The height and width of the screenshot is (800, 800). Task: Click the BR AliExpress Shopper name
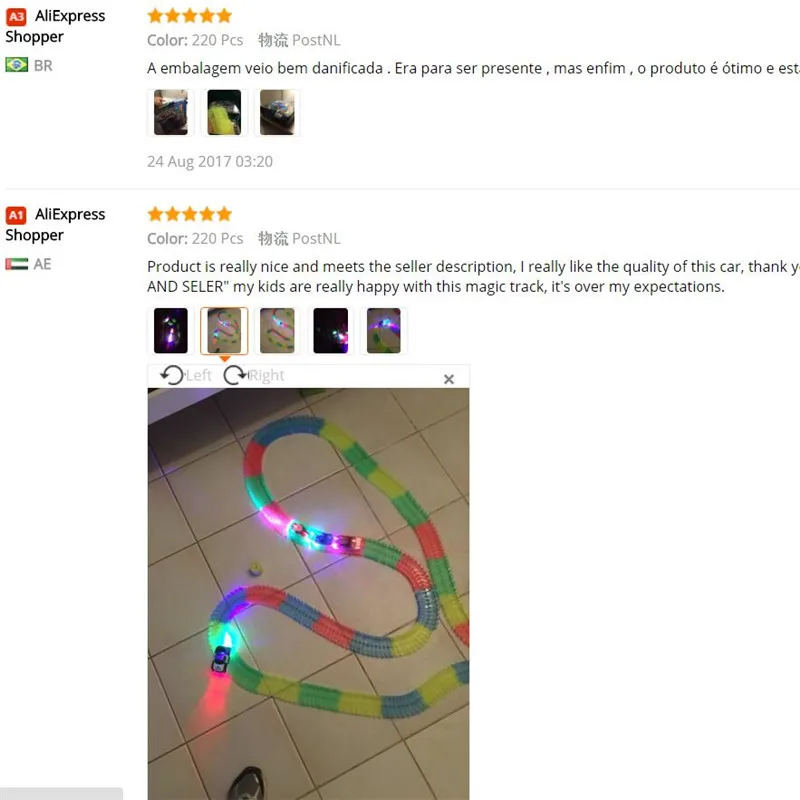[x=55, y=26]
